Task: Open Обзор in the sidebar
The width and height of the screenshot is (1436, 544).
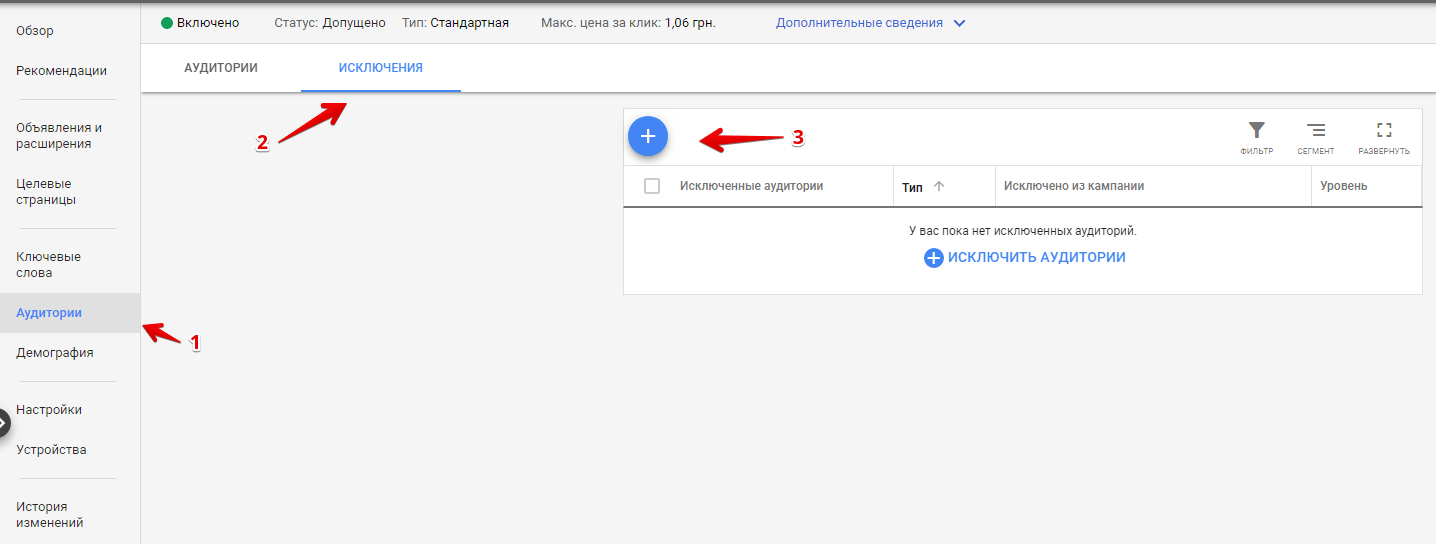Action: pyautogui.click(x=35, y=31)
